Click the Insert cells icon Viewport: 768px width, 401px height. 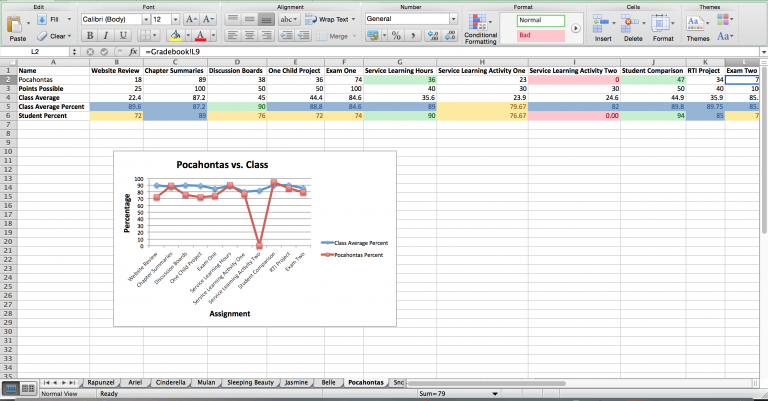click(603, 26)
